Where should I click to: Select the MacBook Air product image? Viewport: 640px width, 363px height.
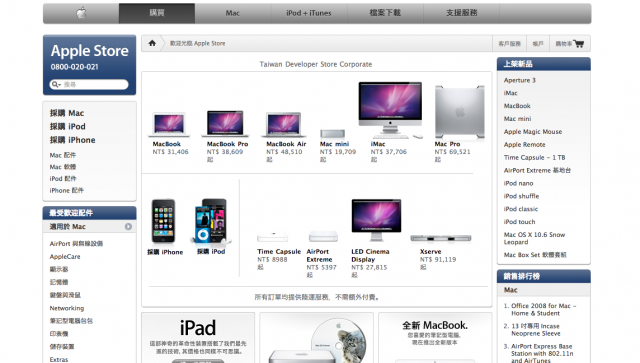[284, 125]
